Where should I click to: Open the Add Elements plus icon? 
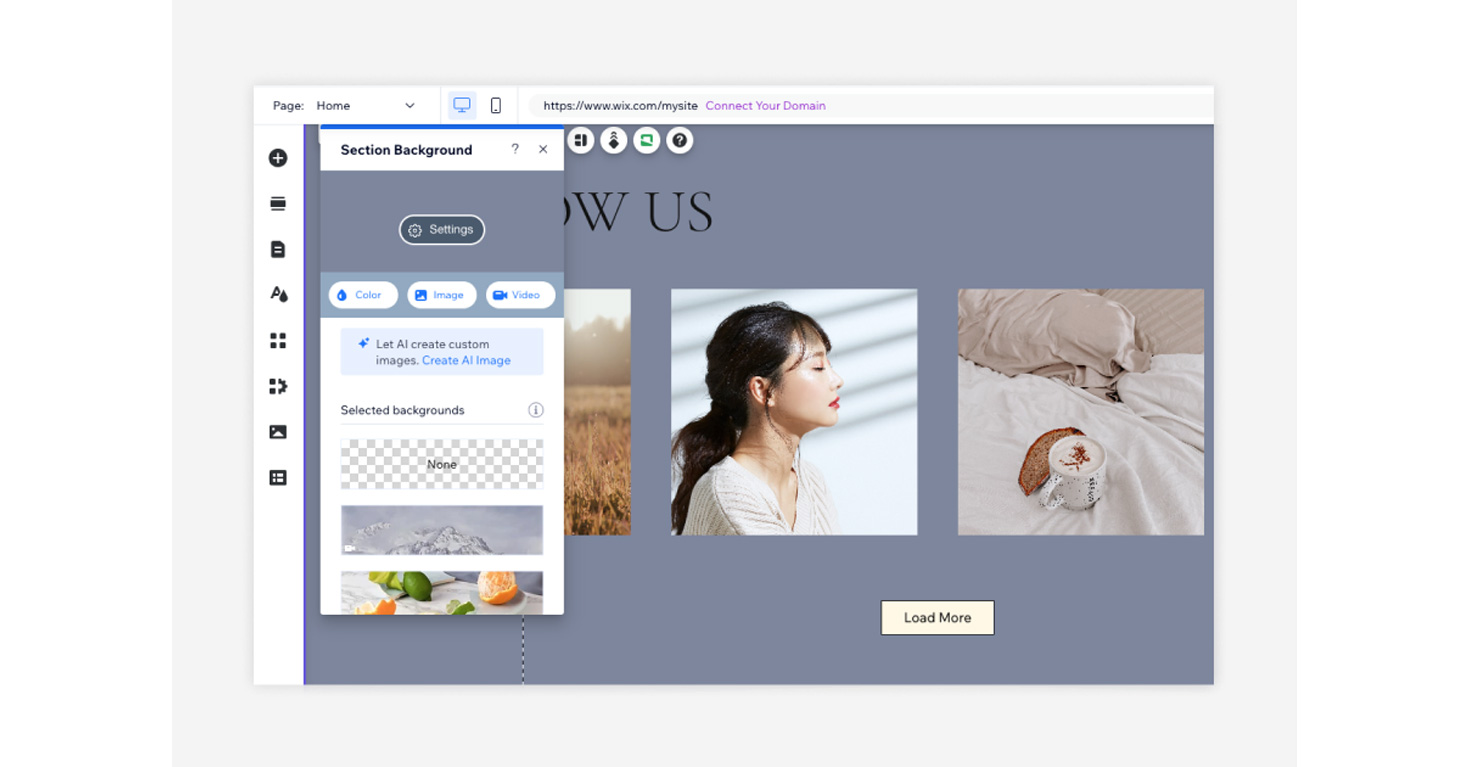coord(278,158)
